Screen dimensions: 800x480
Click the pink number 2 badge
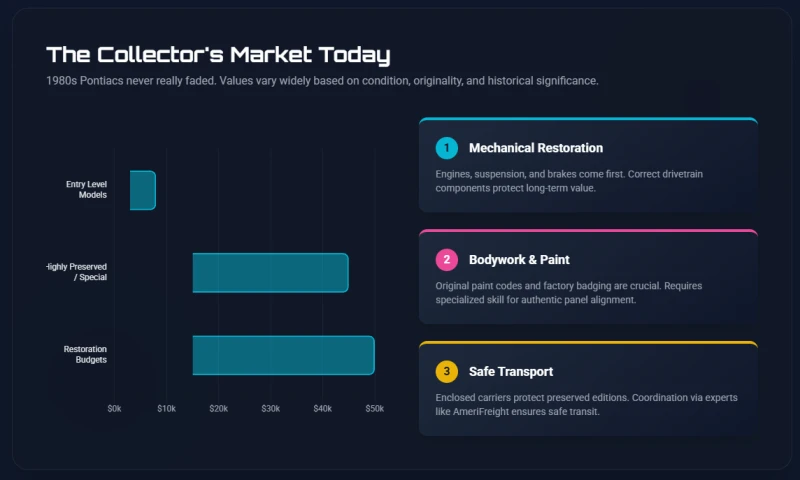pyautogui.click(x=447, y=260)
